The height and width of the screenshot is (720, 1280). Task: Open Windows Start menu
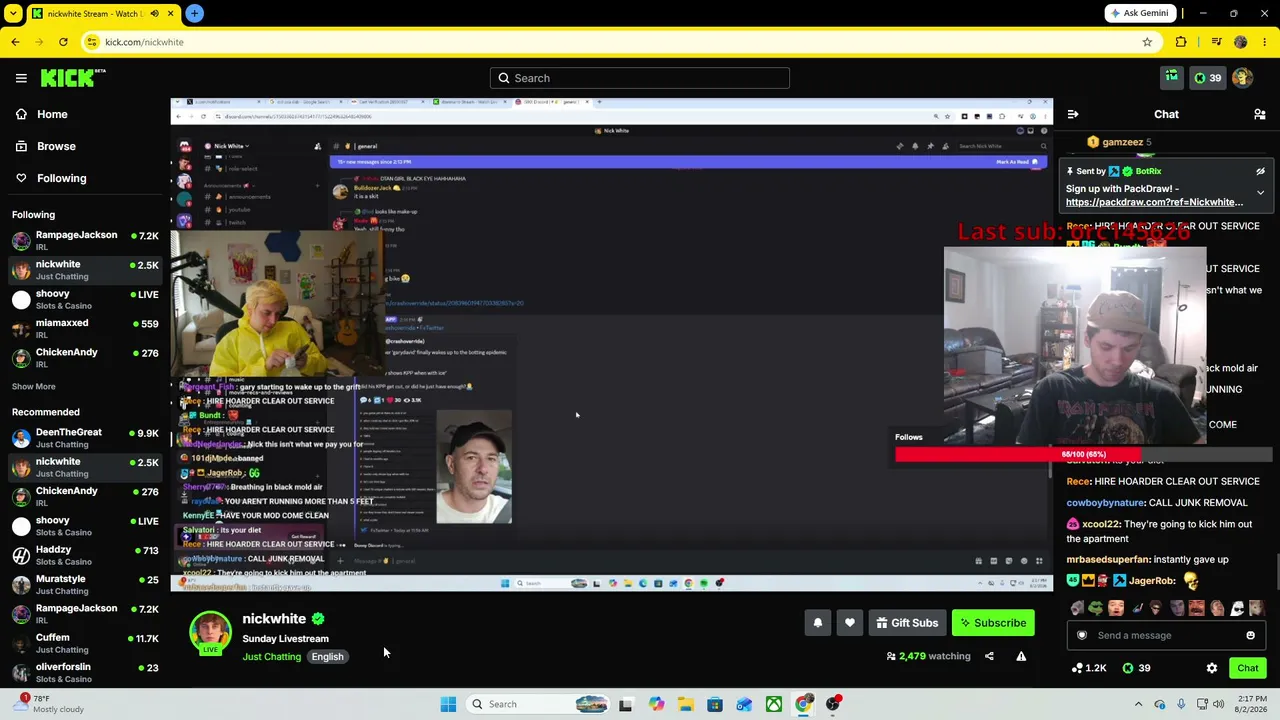point(448,704)
